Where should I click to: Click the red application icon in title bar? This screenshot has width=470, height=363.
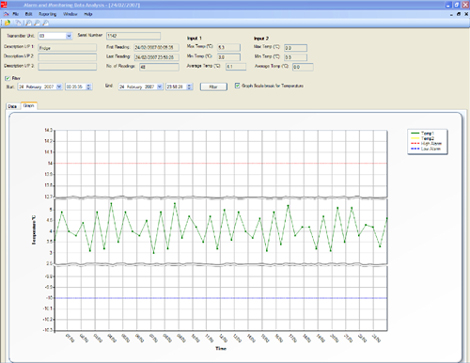[4, 5]
